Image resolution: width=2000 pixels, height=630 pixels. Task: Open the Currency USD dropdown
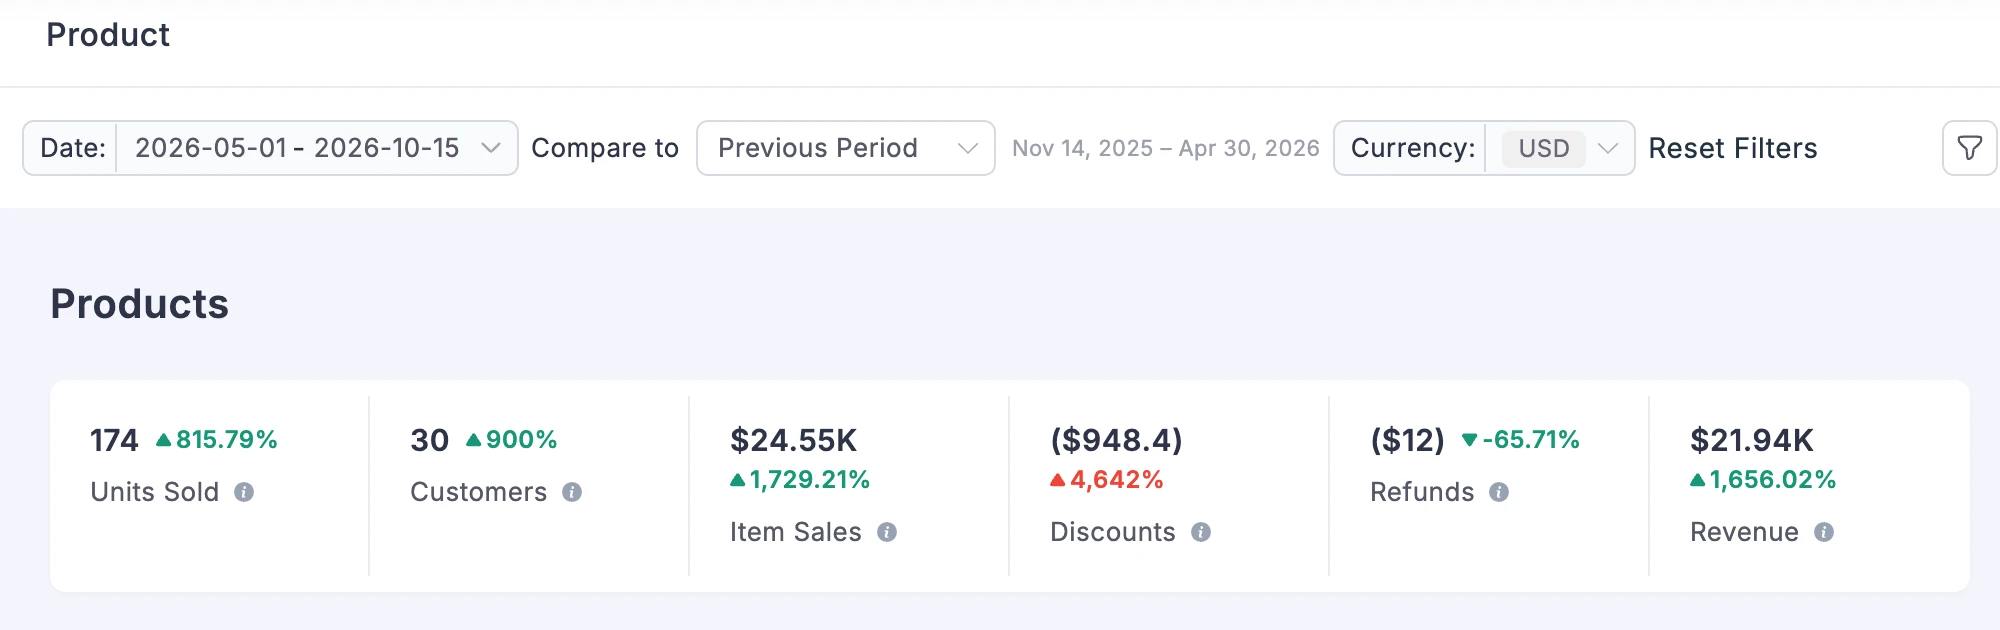click(x=1484, y=148)
